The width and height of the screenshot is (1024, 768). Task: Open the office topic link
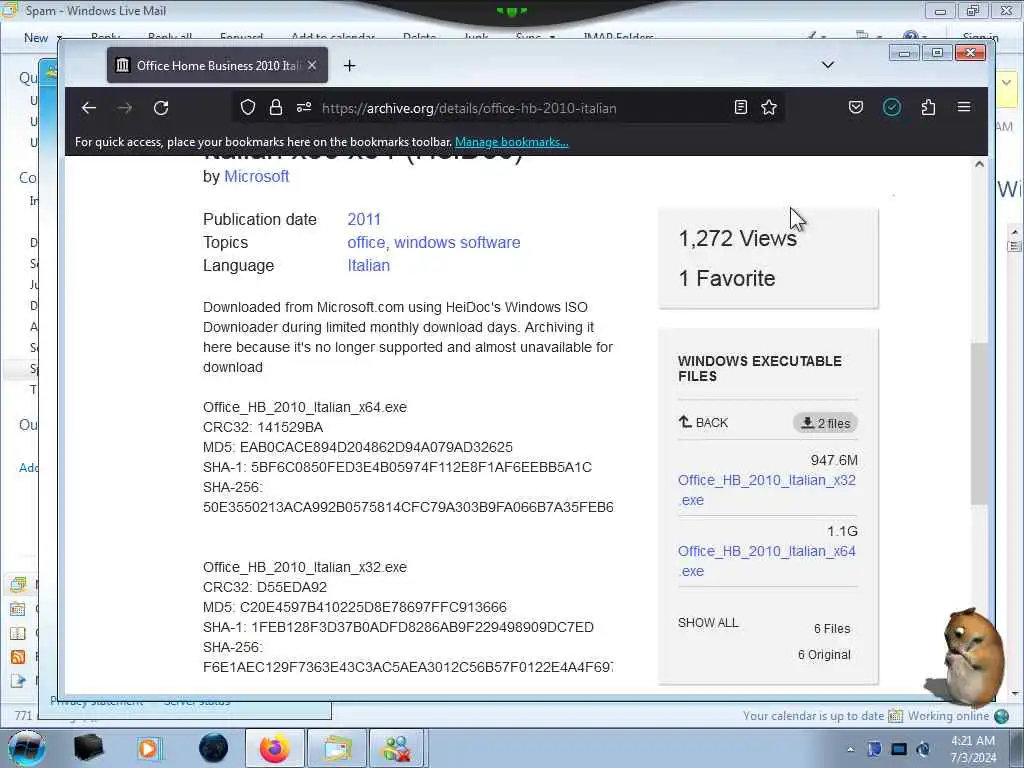click(366, 242)
